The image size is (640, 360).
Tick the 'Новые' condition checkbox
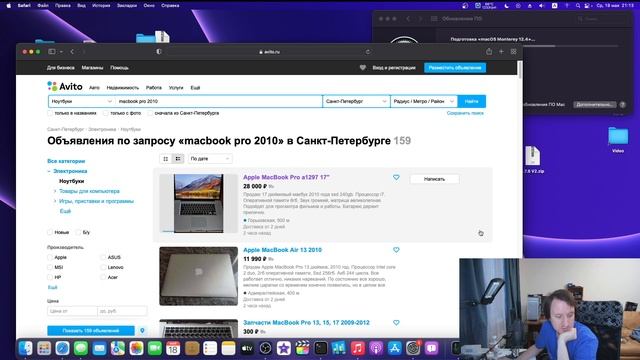[x=50, y=232]
